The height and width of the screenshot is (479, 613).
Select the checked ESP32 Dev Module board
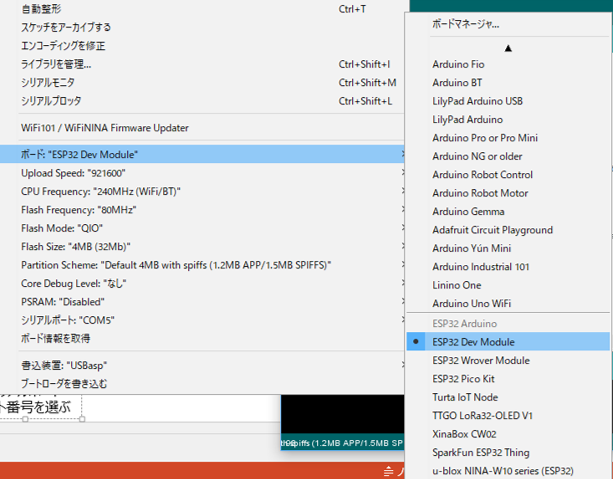(508, 341)
